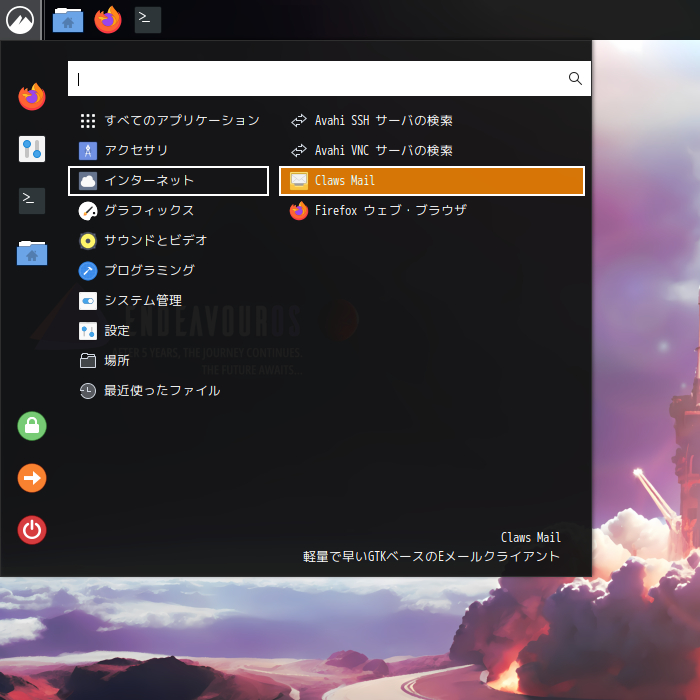Open the プログラミング category
700x700 pixels.
[169, 271]
